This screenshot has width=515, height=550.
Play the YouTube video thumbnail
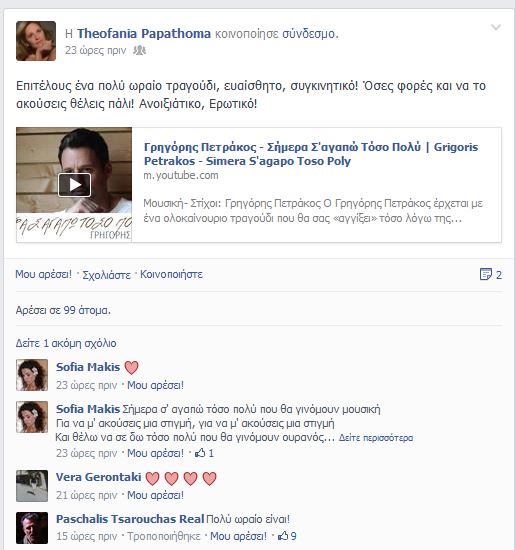(74, 185)
